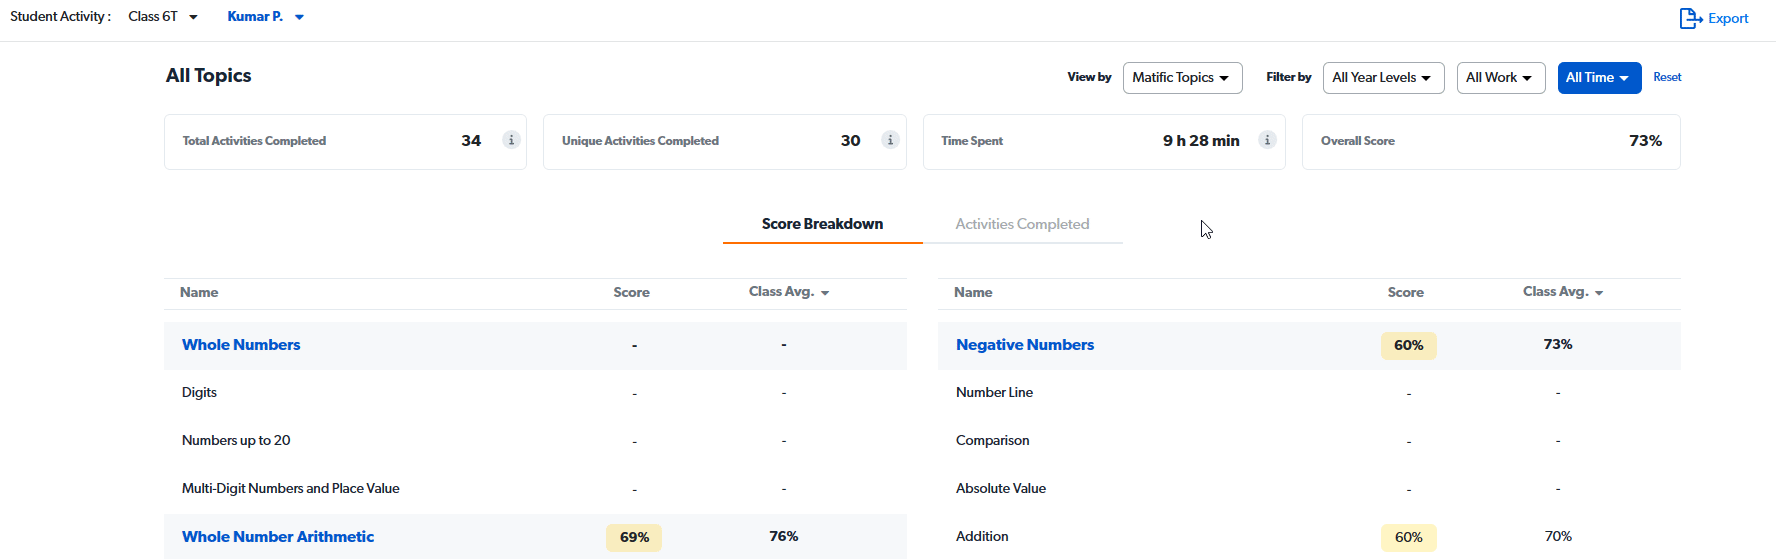Expand the Matific Topics view dropdown

[x=1182, y=78]
